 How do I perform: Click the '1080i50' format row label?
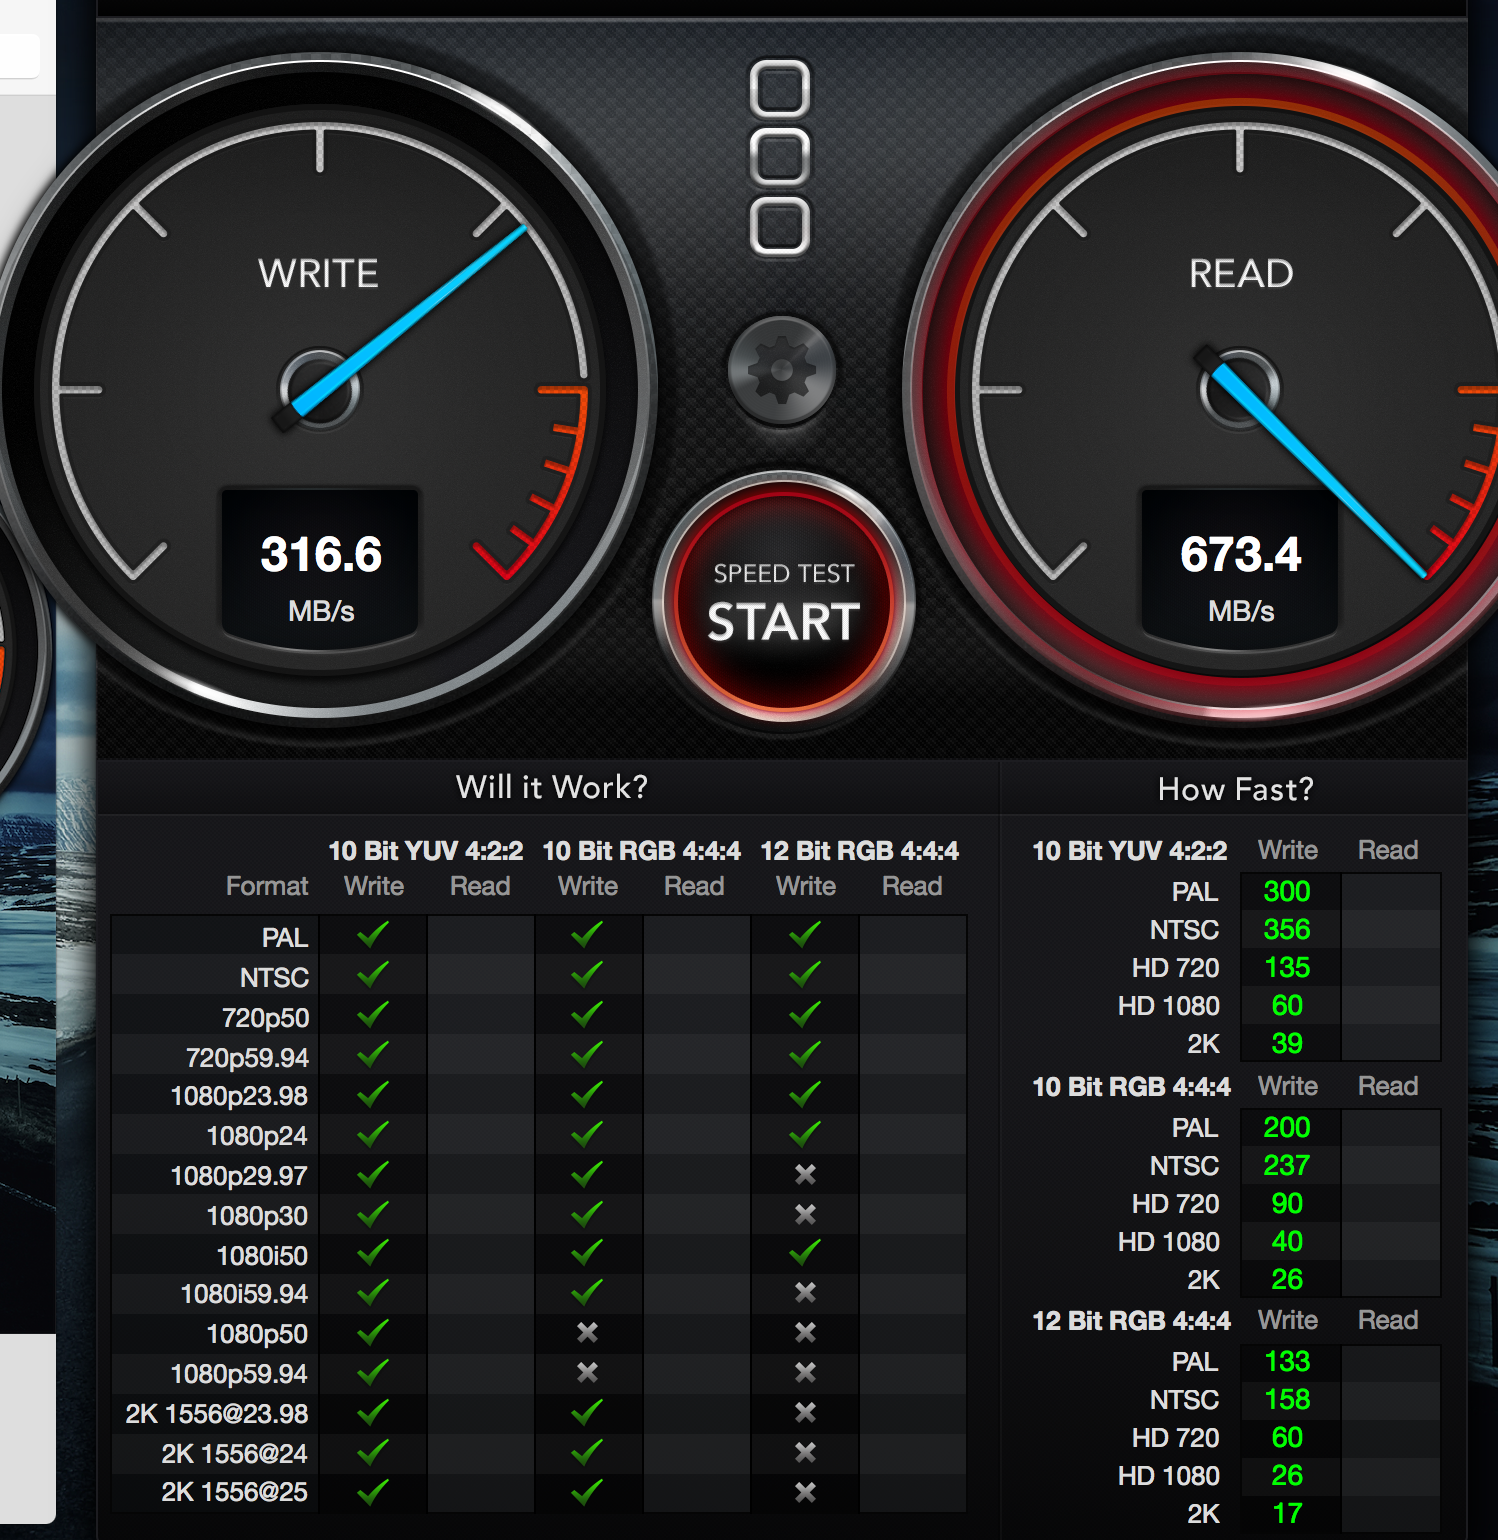pos(262,1255)
